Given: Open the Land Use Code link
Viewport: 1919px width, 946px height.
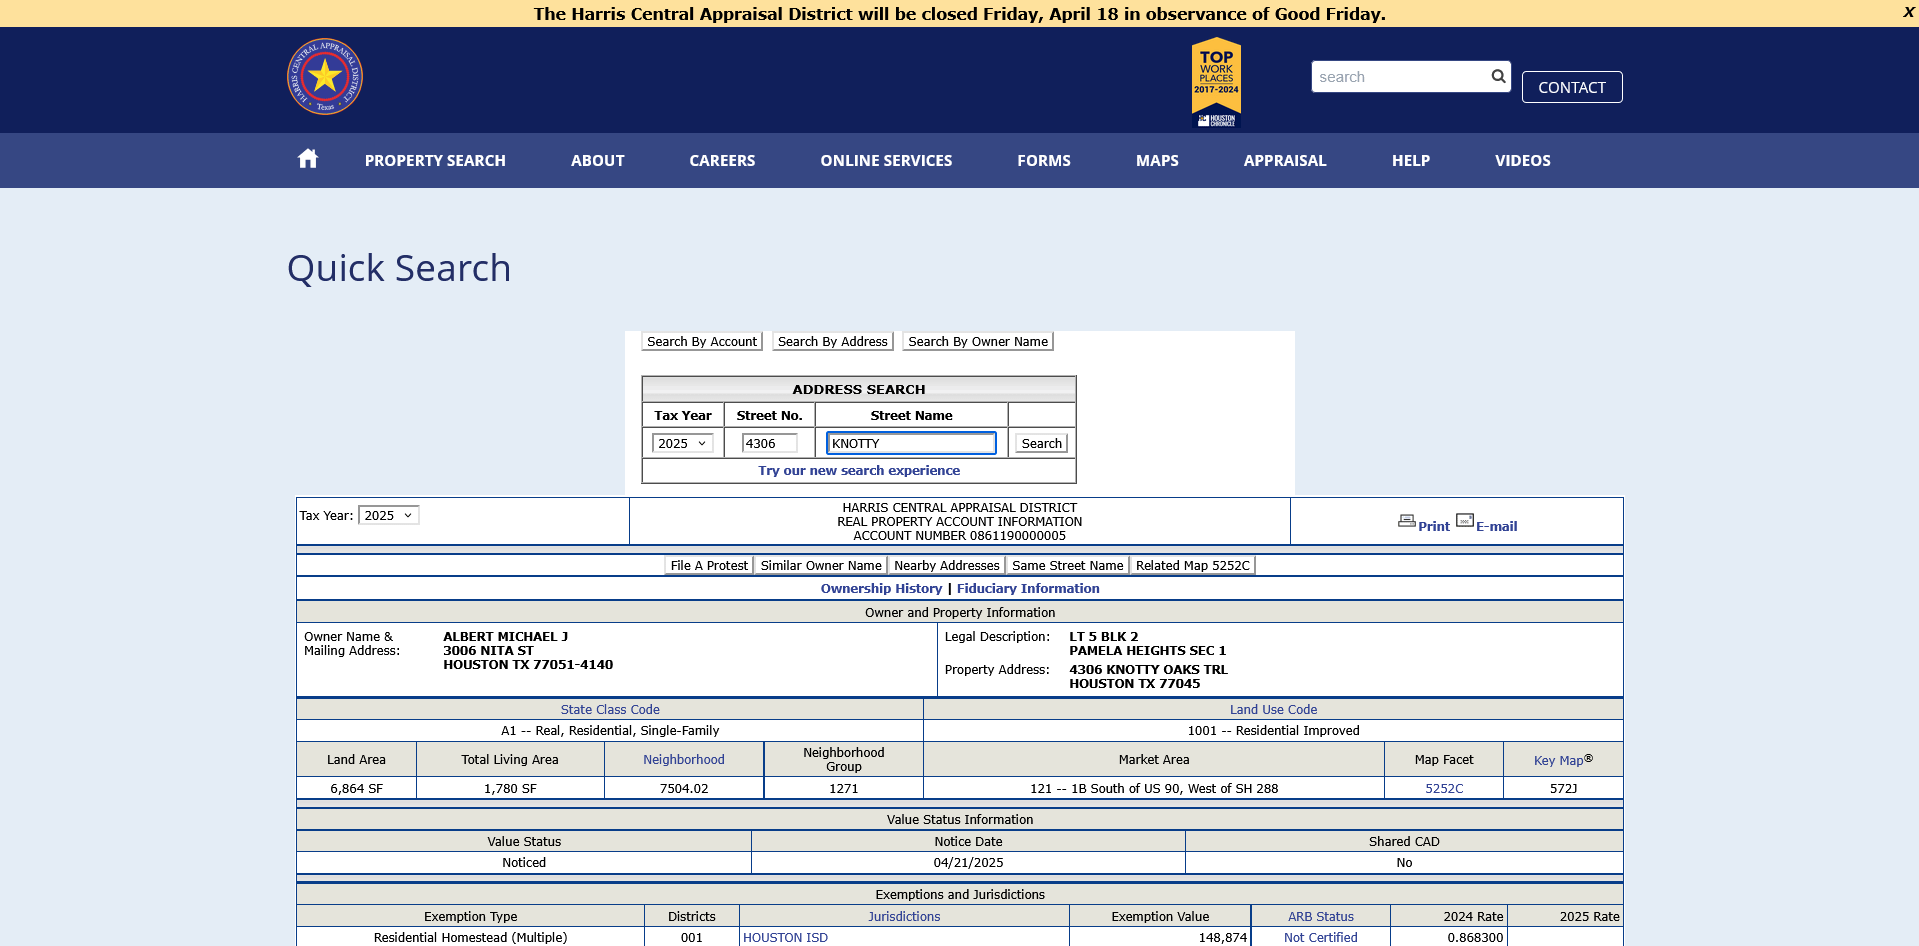Looking at the screenshot, I should pyautogui.click(x=1273, y=709).
